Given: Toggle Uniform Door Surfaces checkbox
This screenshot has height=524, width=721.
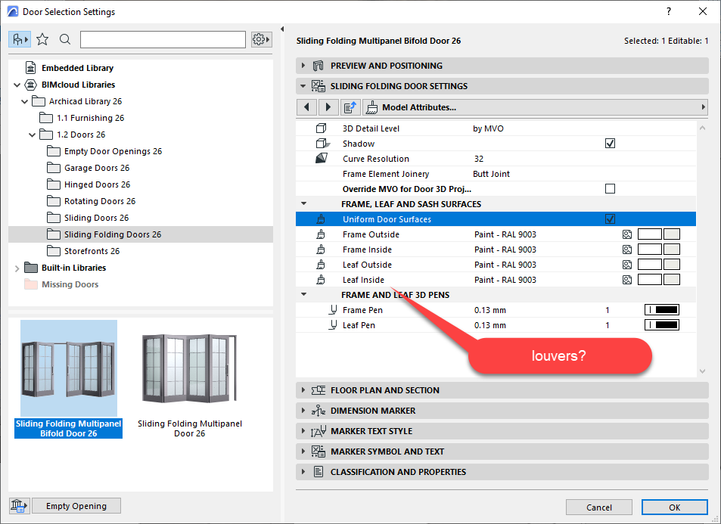Looking at the screenshot, I should tap(610, 219).
